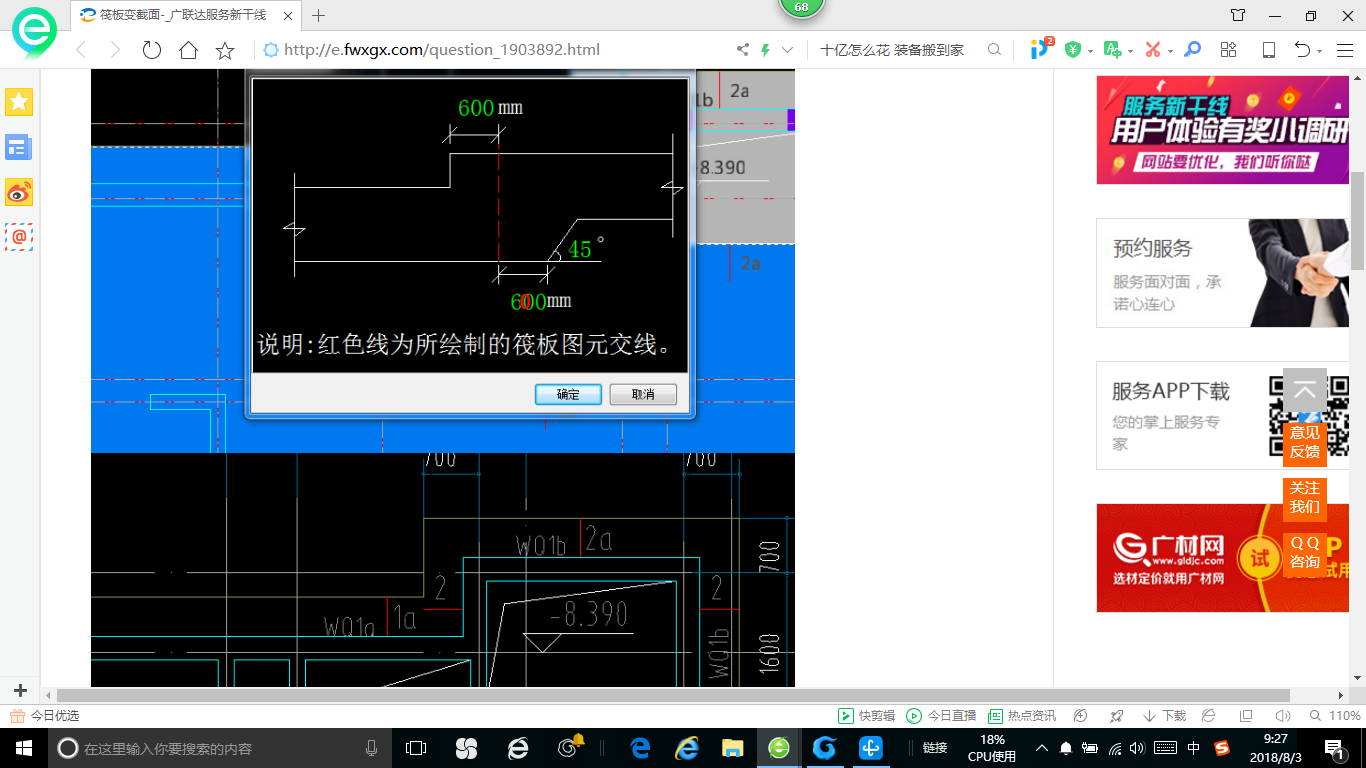Open the Internet Explorer taskbar icon
1366x768 pixels.
coord(686,748)
